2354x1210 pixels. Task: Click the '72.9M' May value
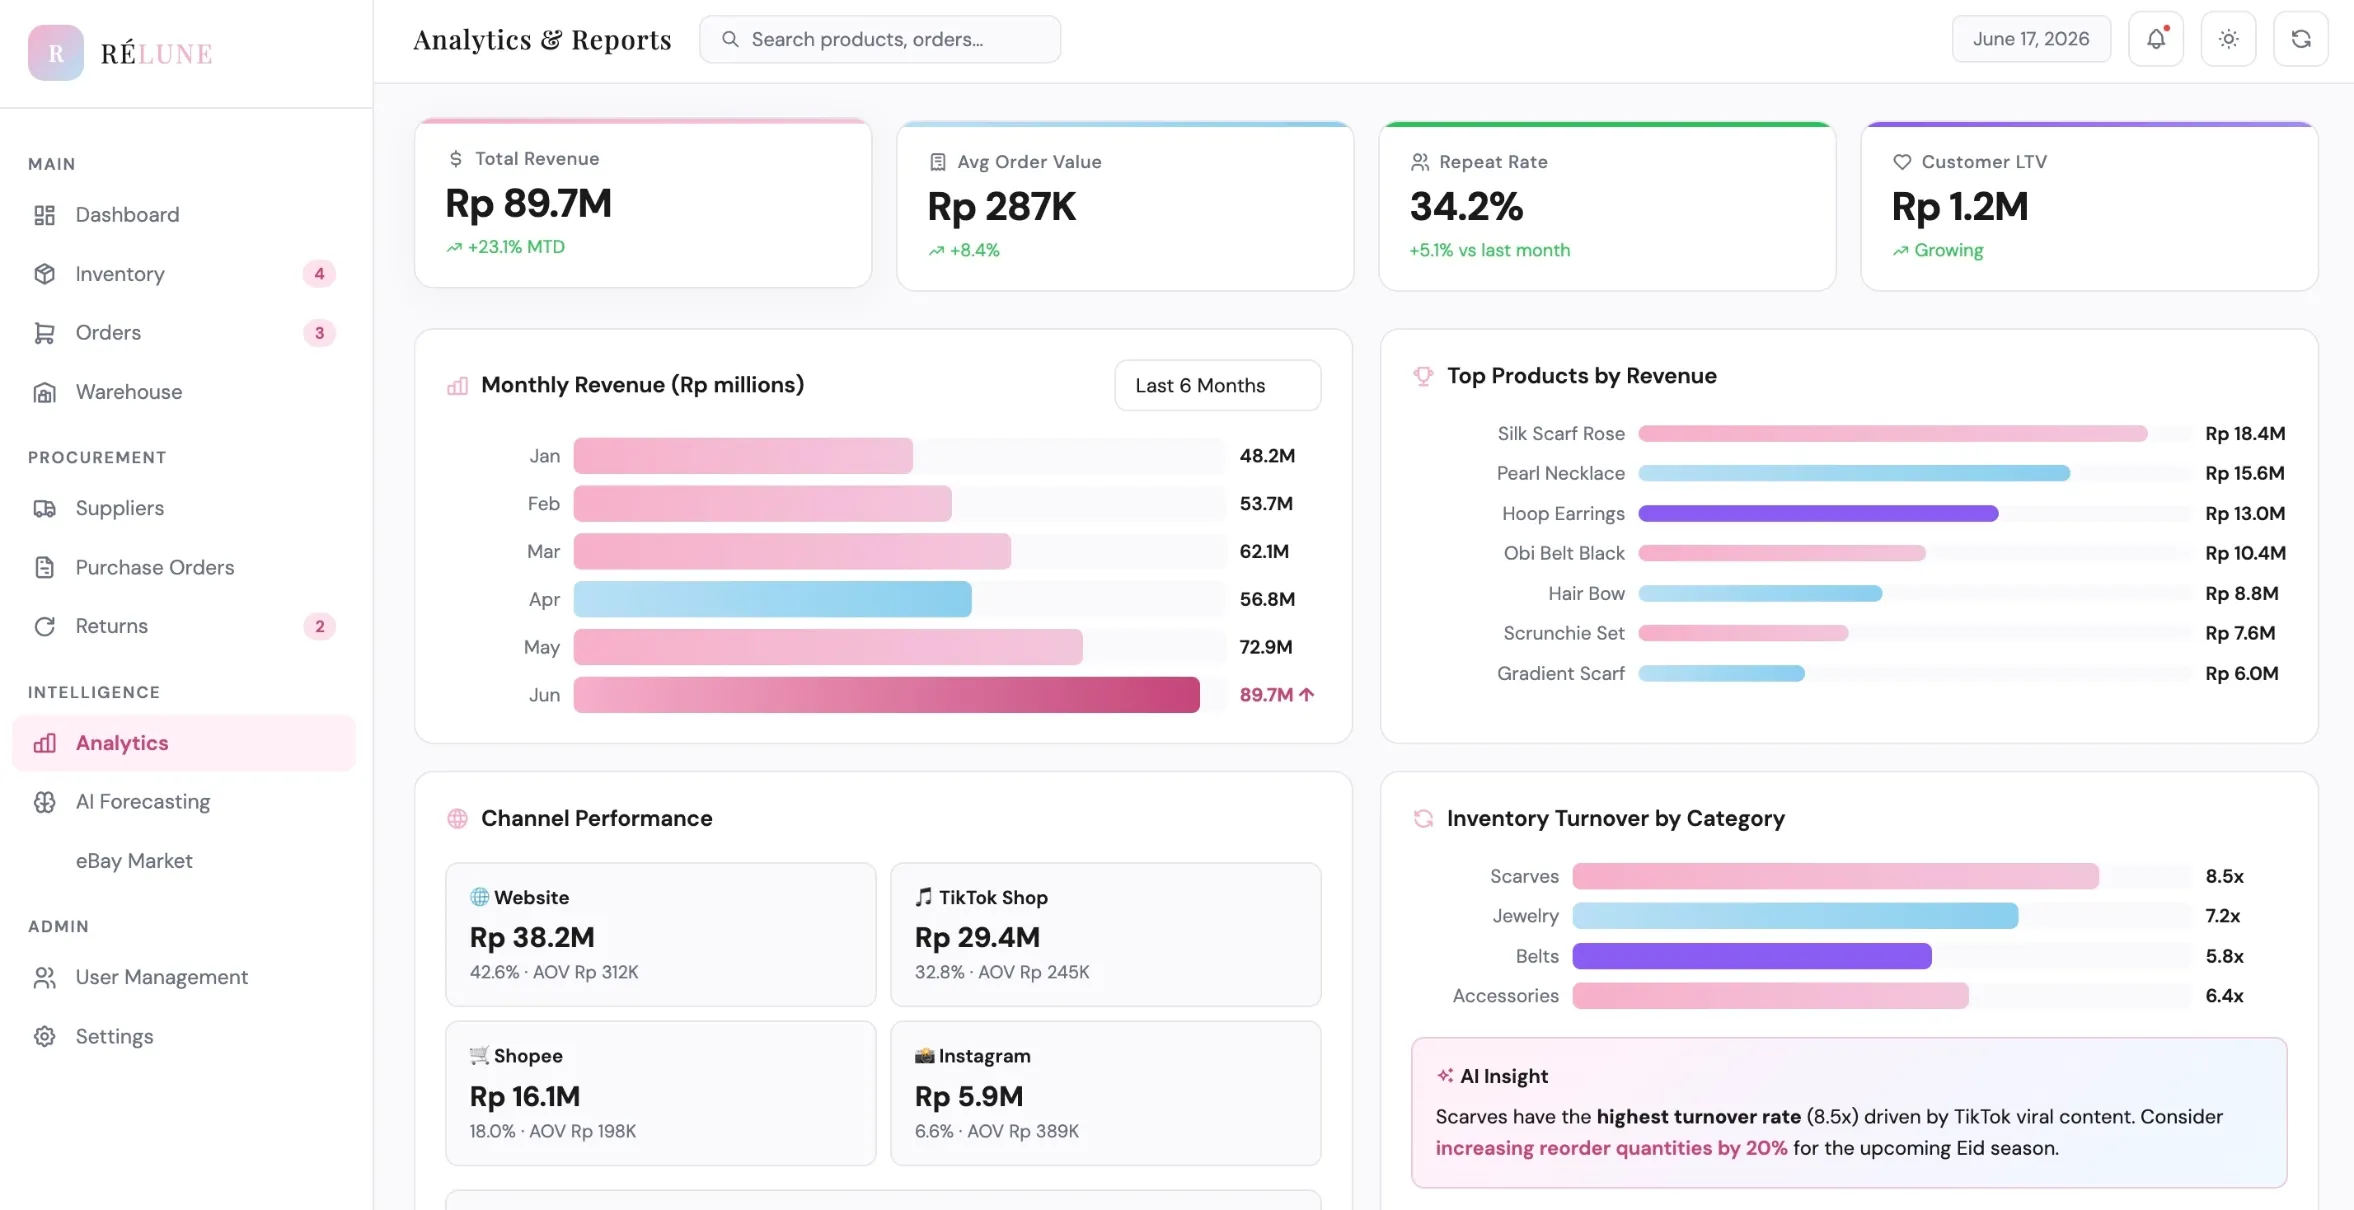(1266, 647)
